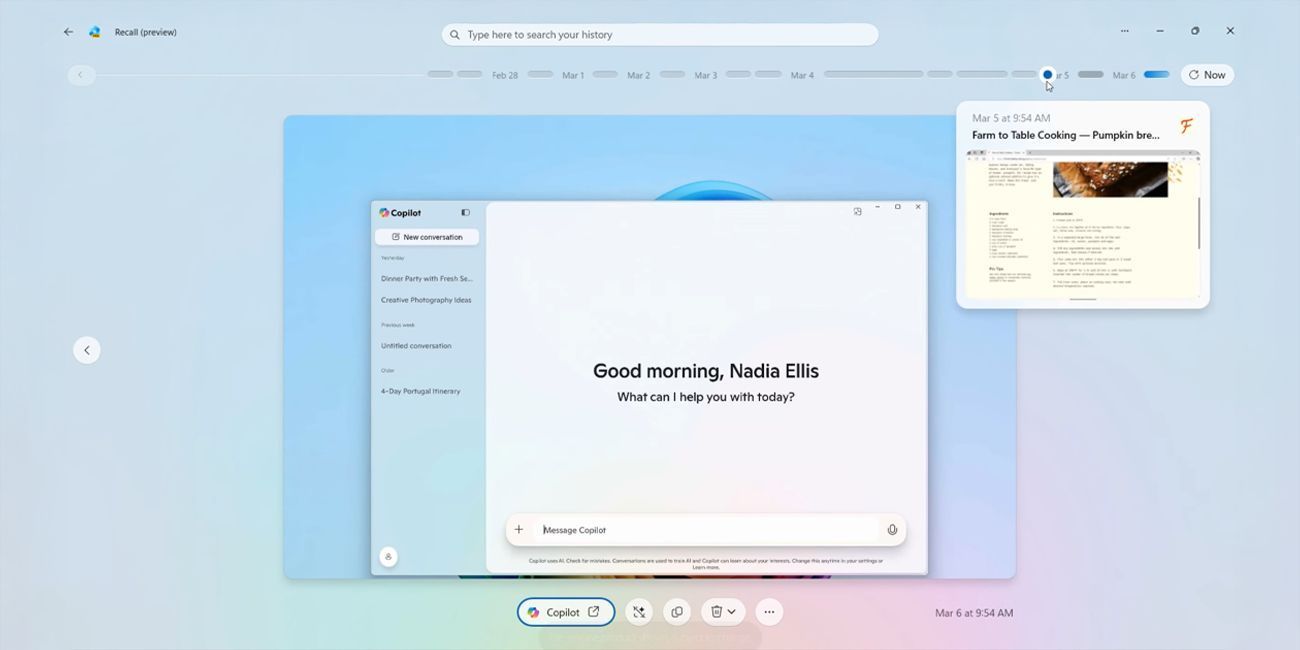Click the plus icon in Copilot message box

click(518, 530)
